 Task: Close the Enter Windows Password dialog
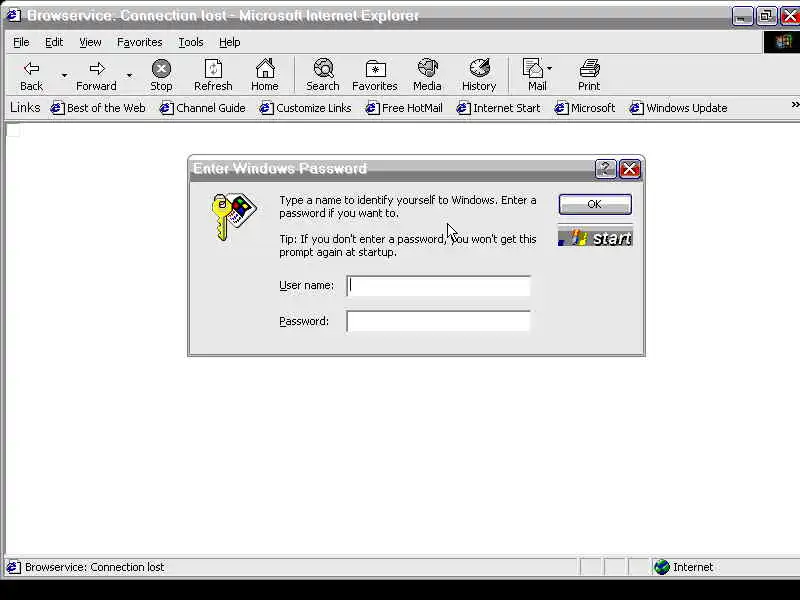point(630,169)
